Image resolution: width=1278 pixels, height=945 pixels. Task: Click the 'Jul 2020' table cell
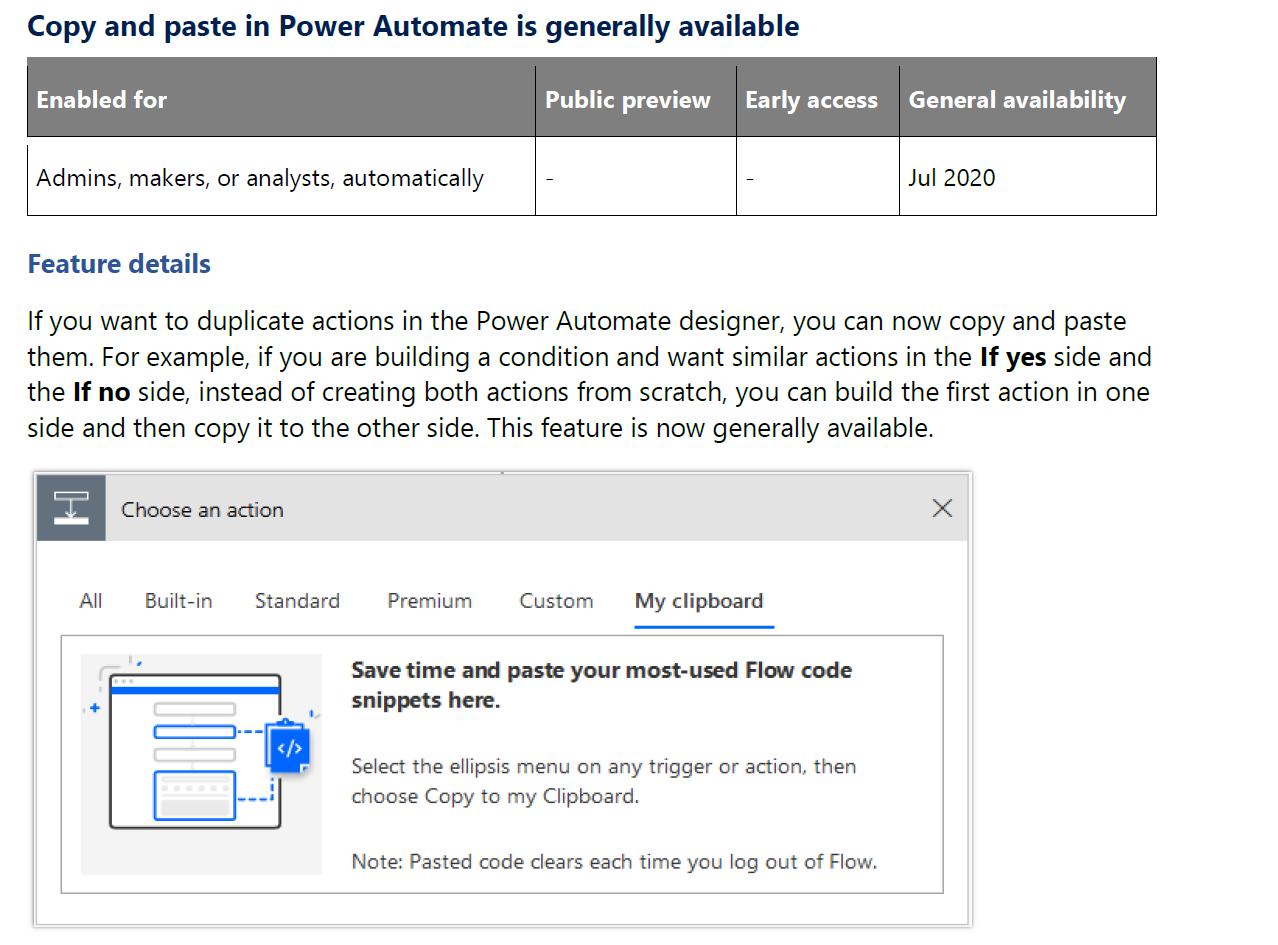pos(1027,176)
